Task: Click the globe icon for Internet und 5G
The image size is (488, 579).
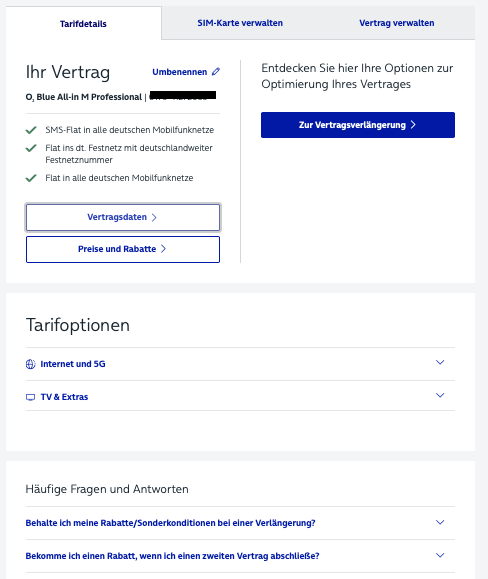Action: [x=31, y=364]
